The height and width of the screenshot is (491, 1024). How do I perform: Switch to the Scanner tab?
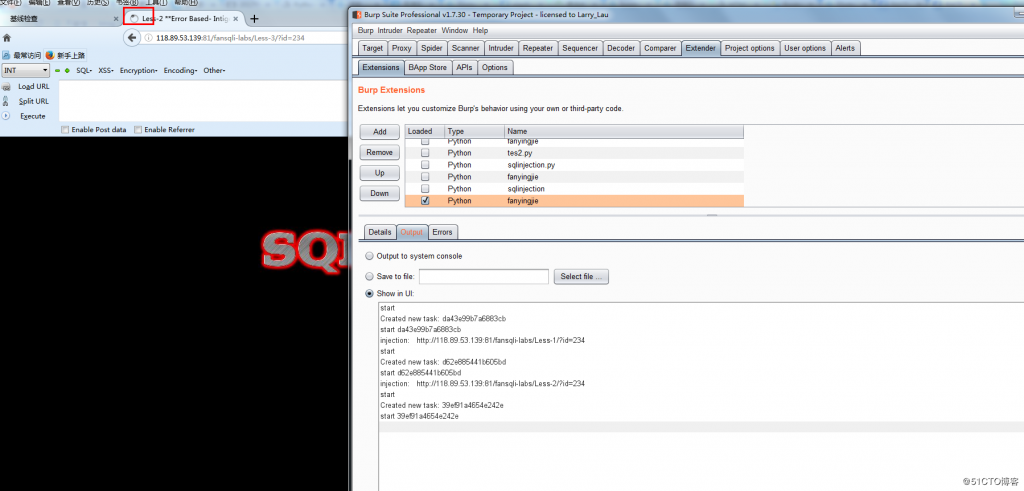pyautogui.click(x=466, y=48)
